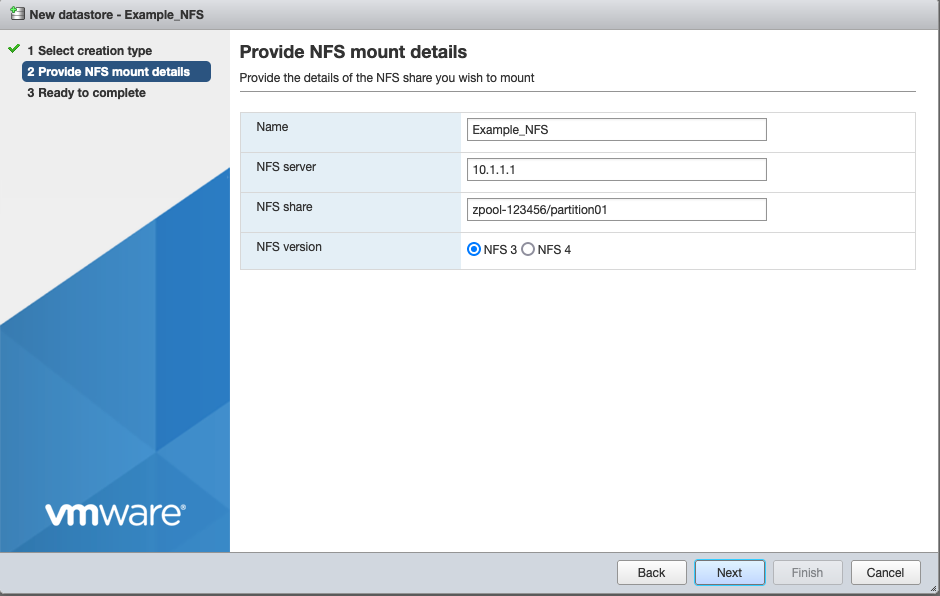Screen dimensions: 940x596
Task: Click the VMware logo in the sidebar
Action: [112, 513]
